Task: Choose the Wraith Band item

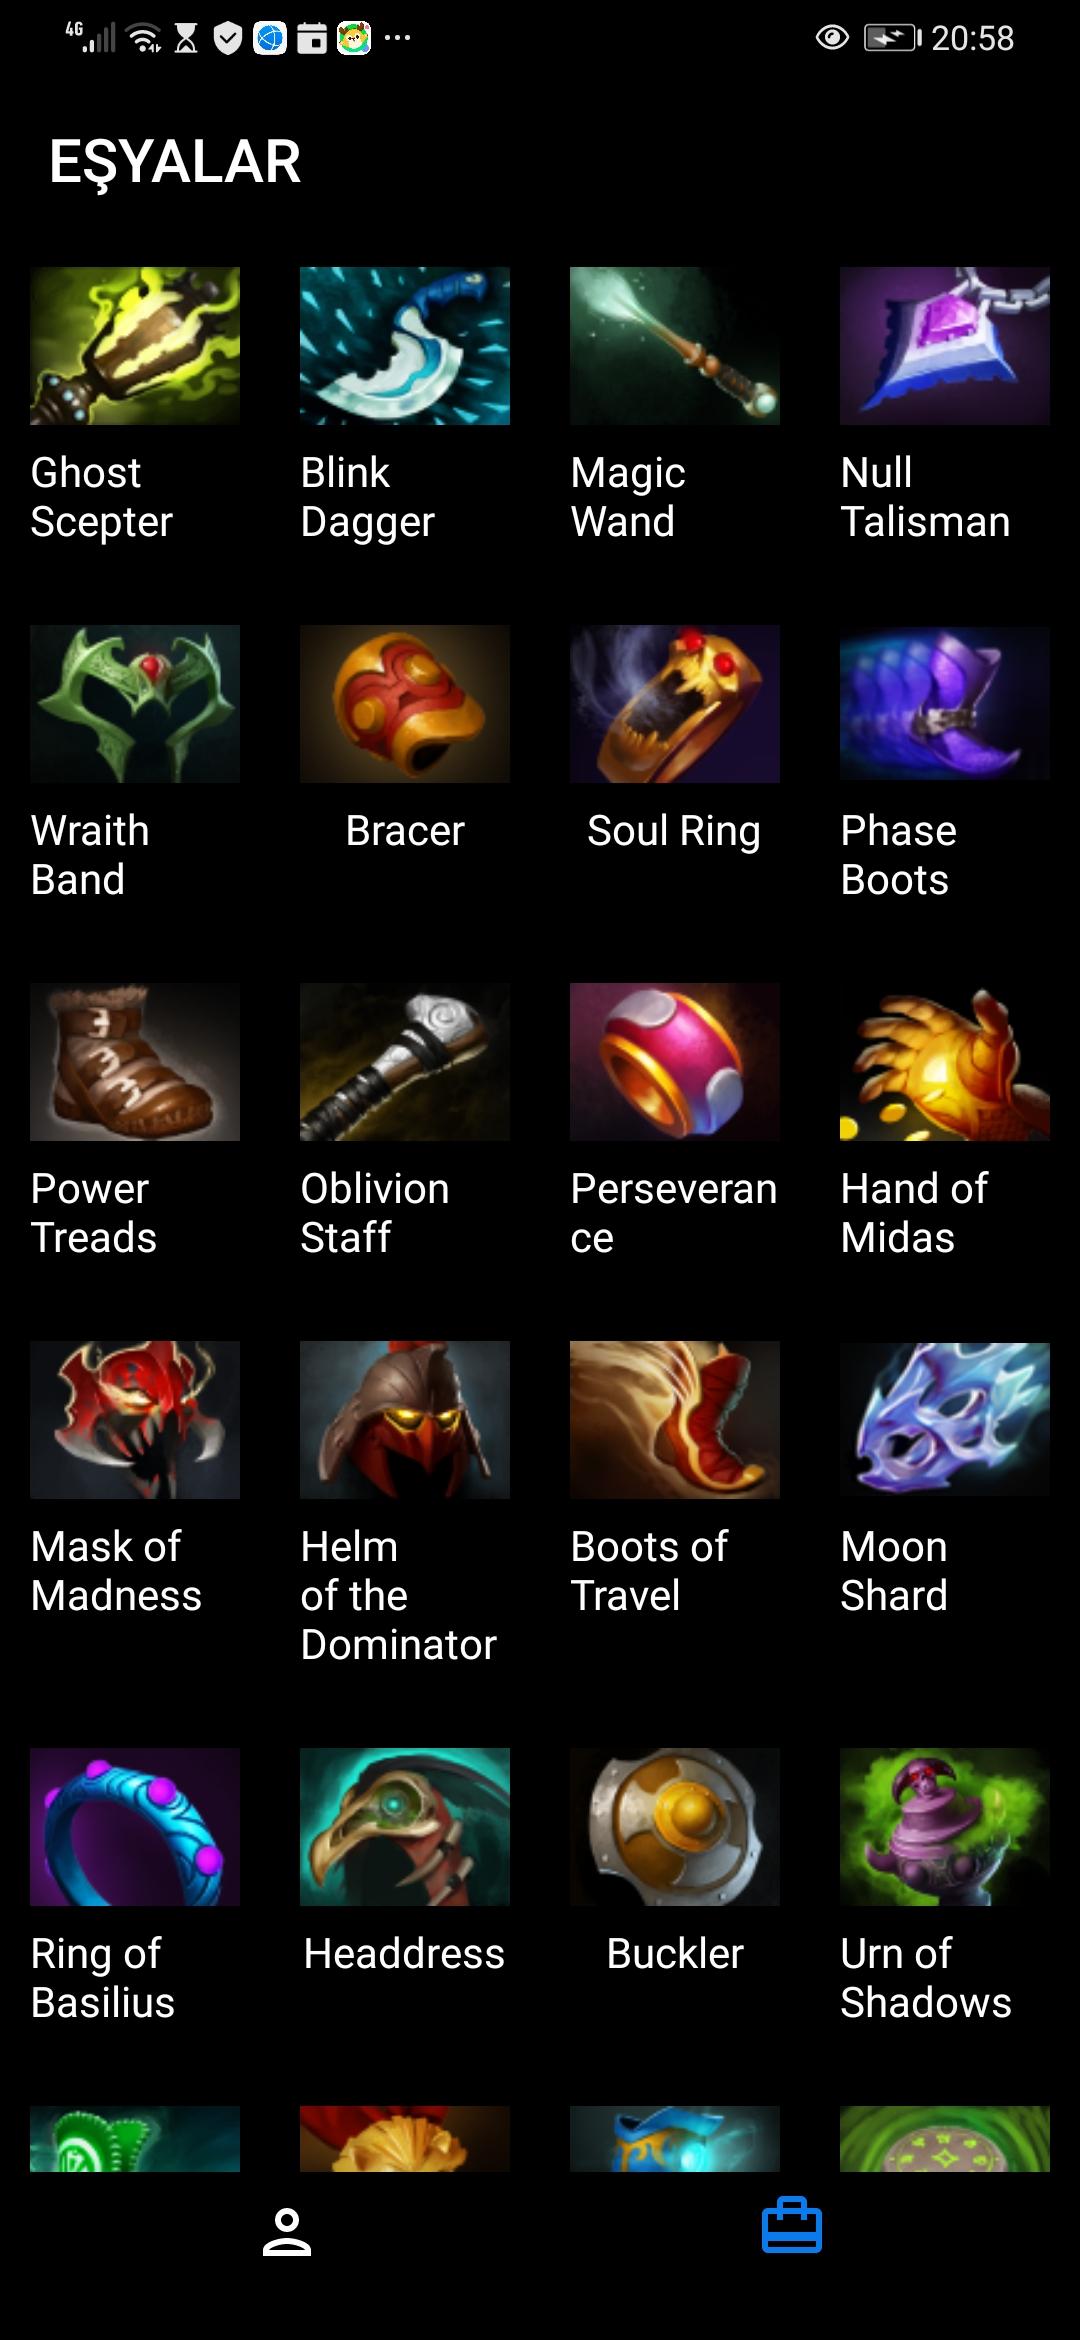Action: pos(135,704)
